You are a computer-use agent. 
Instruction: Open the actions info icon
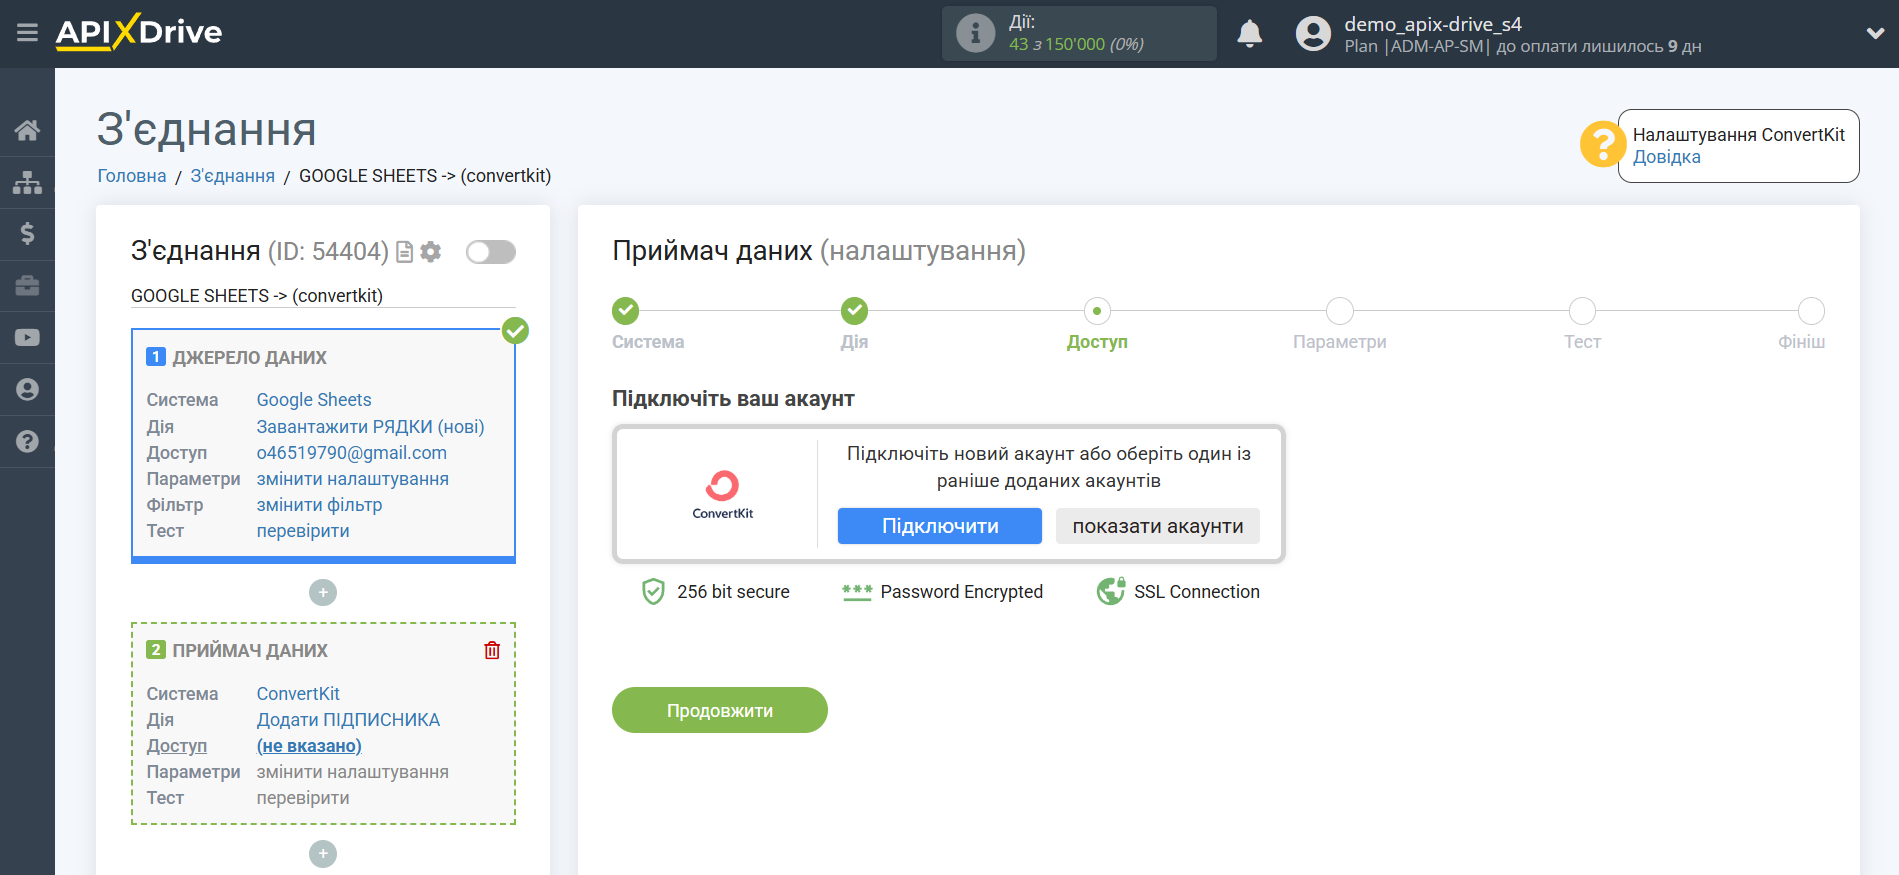coord(975,33)
